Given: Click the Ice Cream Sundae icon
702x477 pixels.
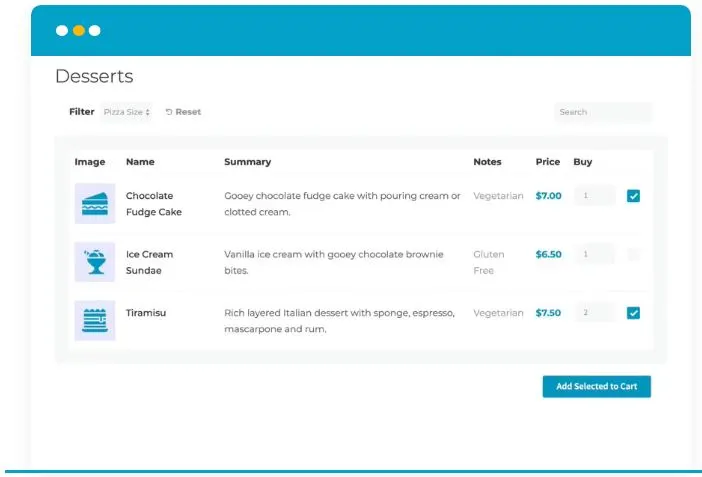Looking at the screenshot, I should tap(95, 262).
